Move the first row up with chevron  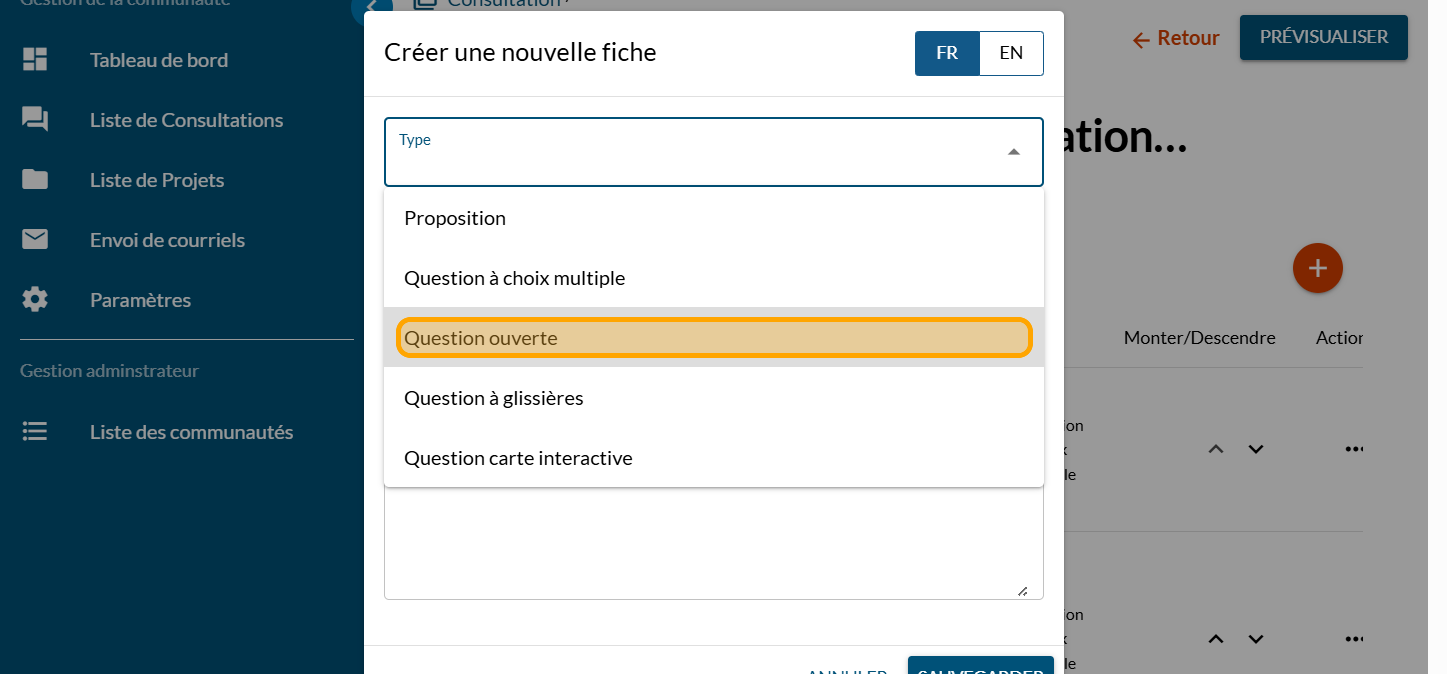click(x=1216, y=450)
